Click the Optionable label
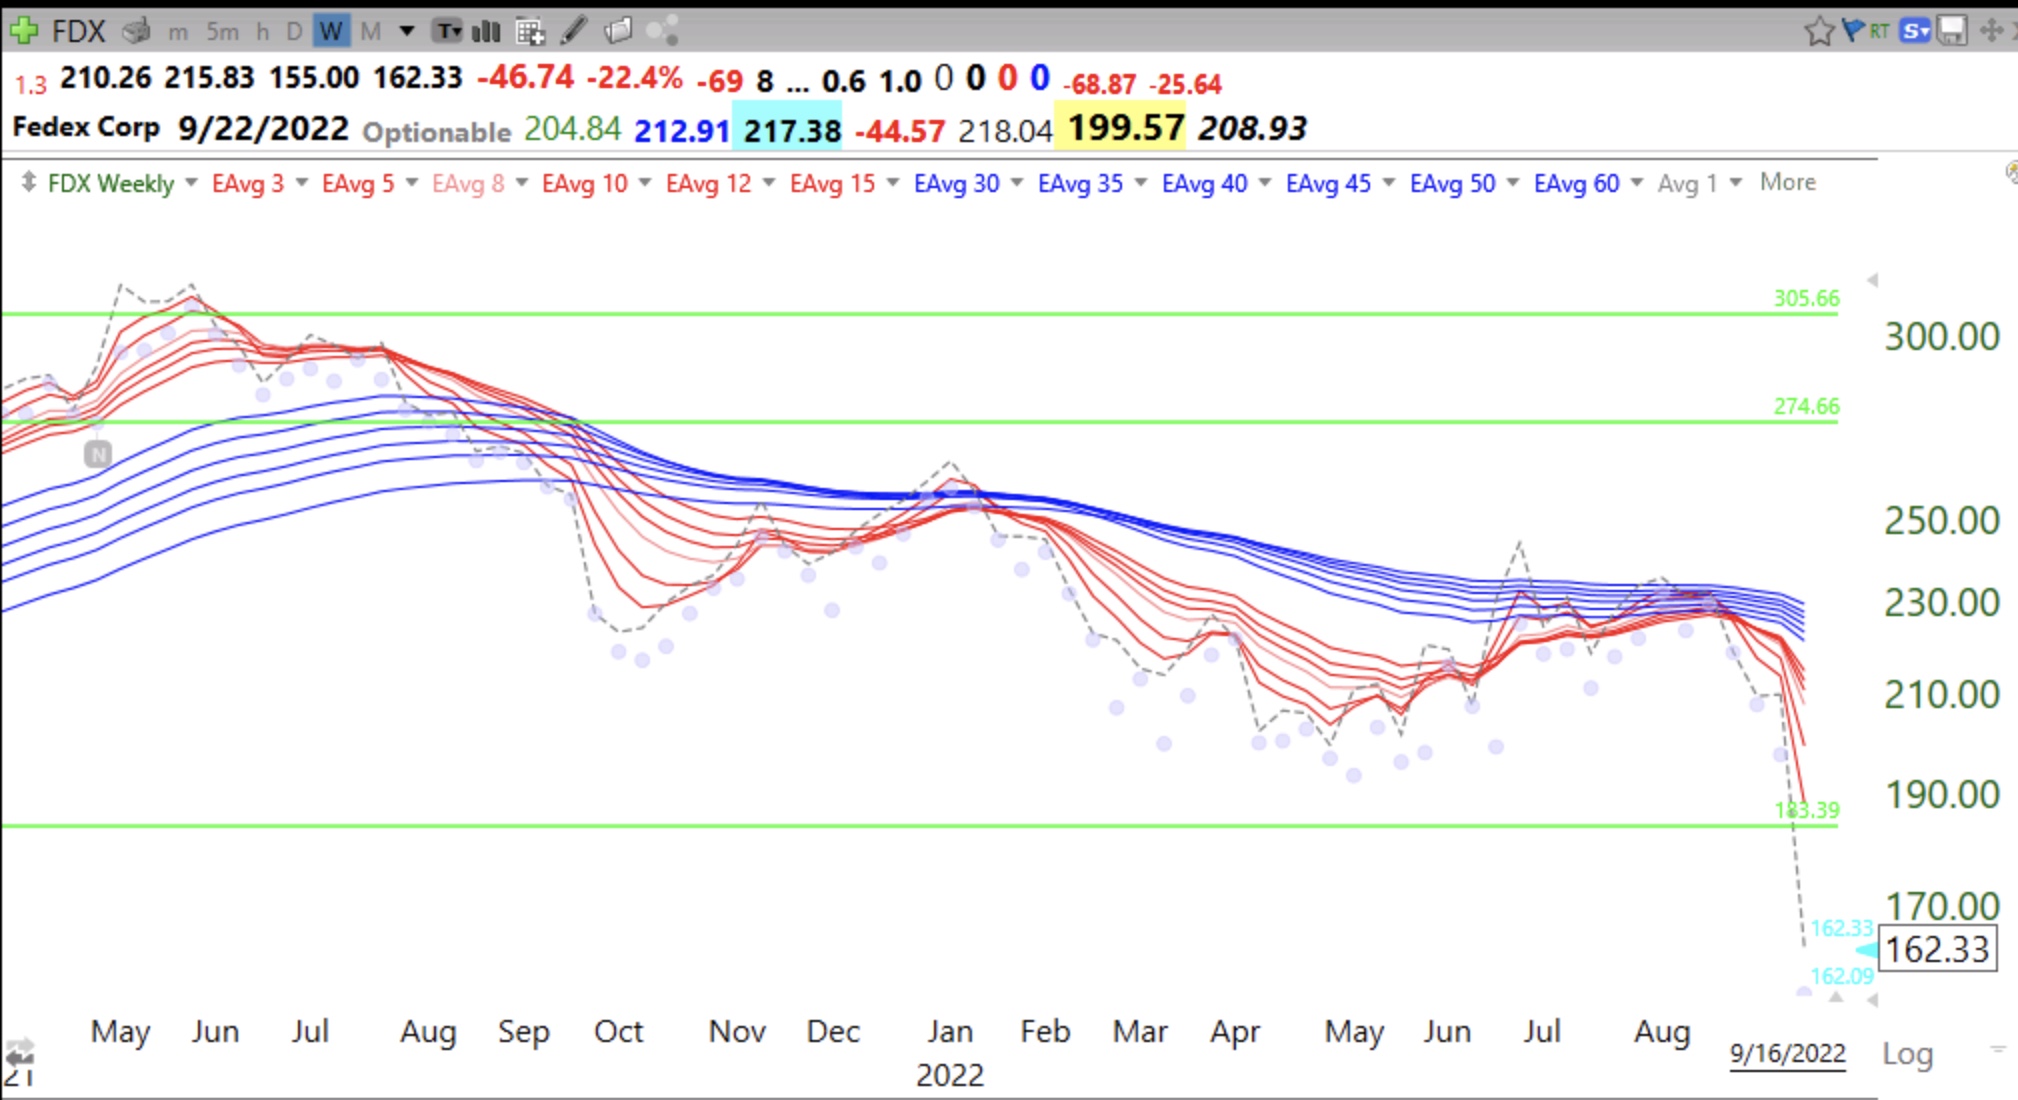The image size is (2018, 1100). (436, 132)
